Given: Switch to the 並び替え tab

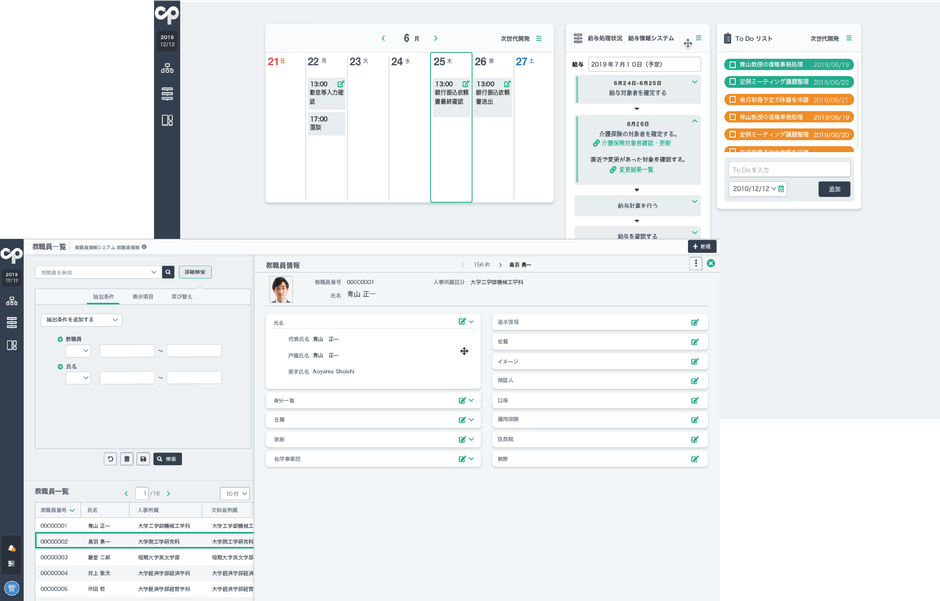Looking at the screenshot, I should point(182,297).
